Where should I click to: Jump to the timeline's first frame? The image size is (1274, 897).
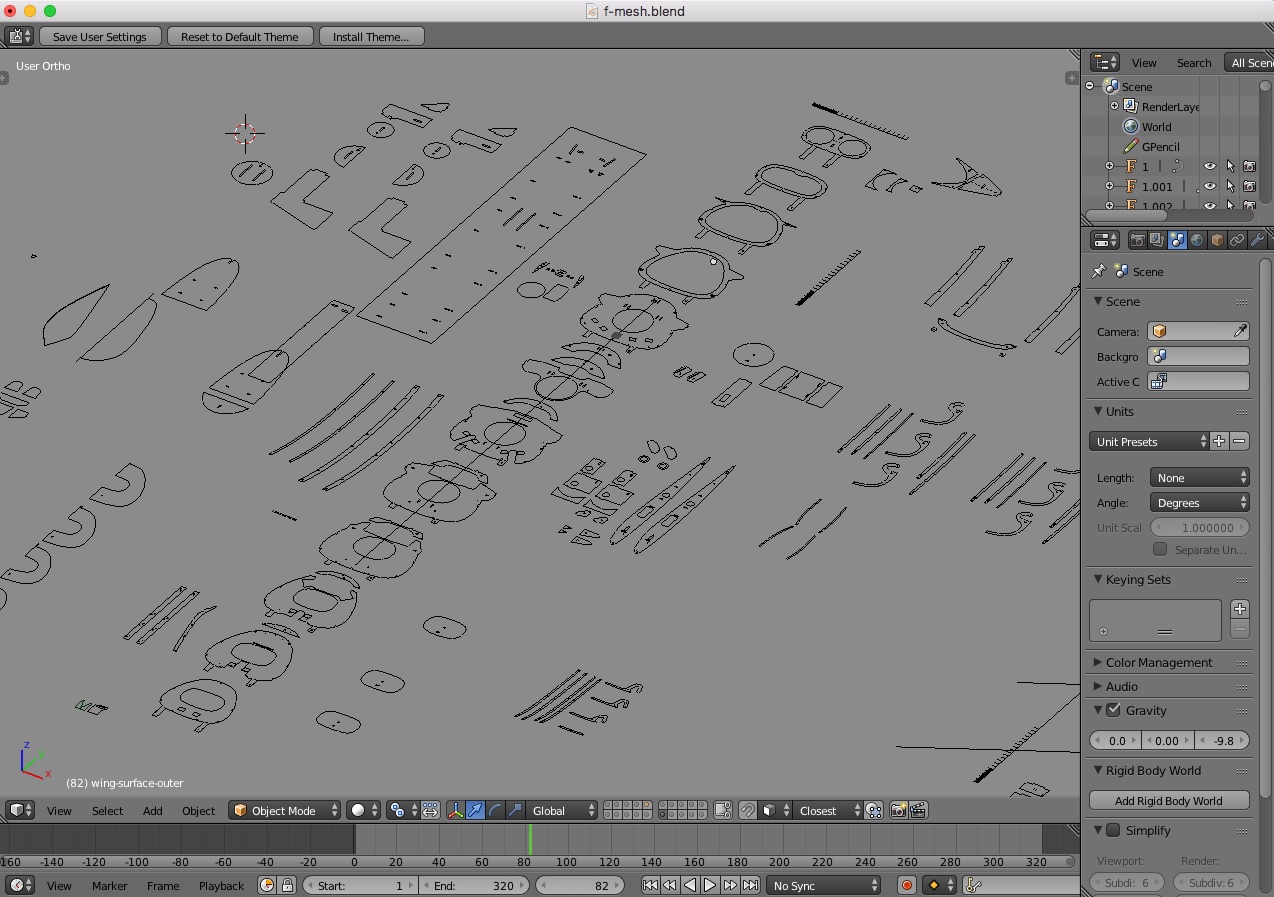tap(650, 885)
